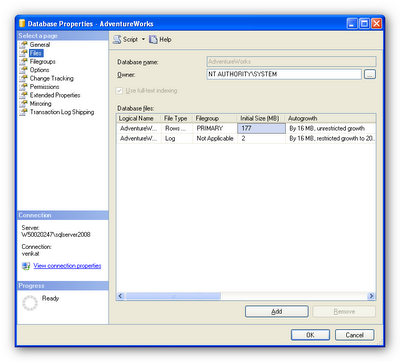Open the Help icon in toolbar
Screen dimensions: 400x362
point(153,40)
